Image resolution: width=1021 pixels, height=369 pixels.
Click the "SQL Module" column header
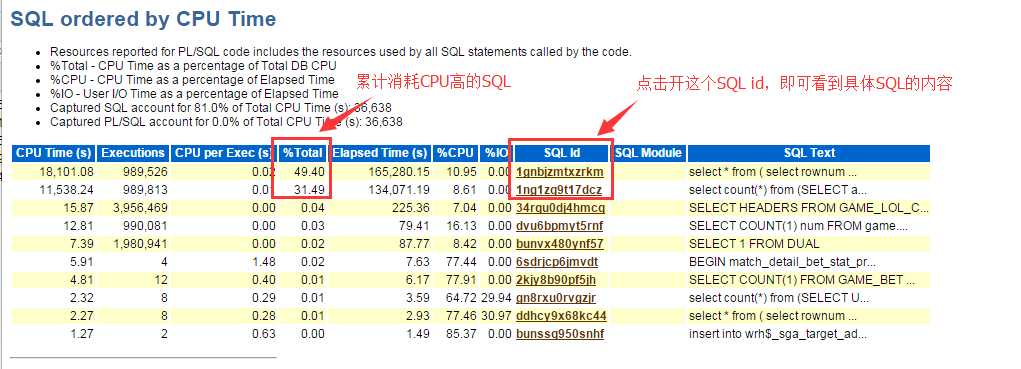click(x=649, y=153)
